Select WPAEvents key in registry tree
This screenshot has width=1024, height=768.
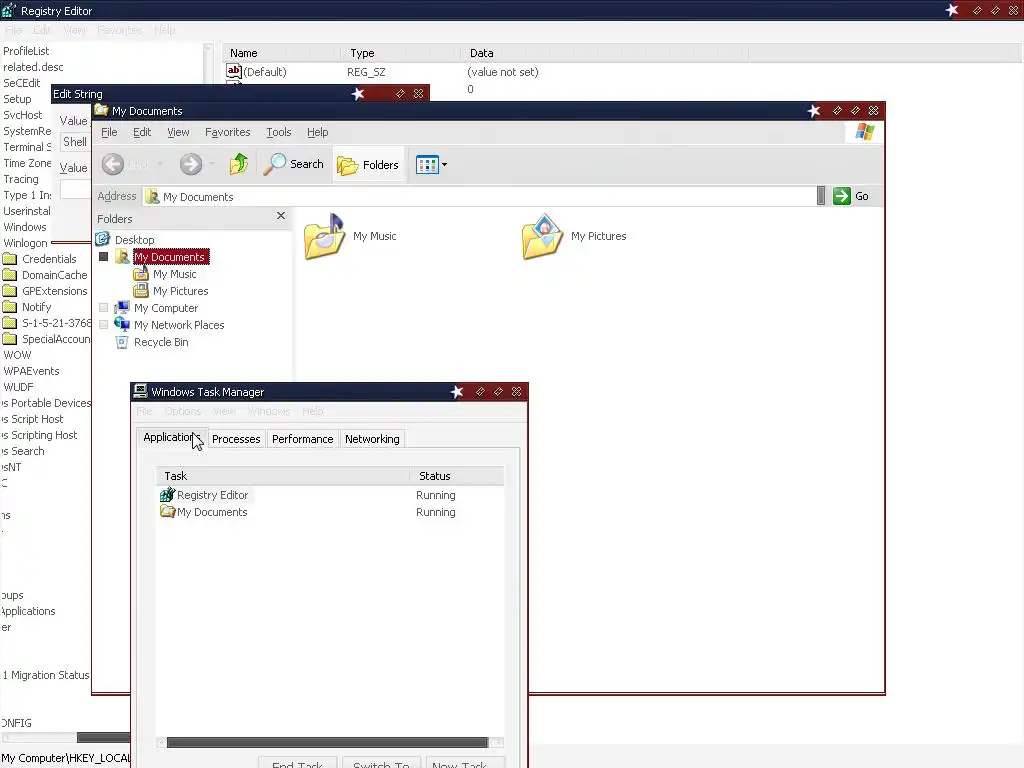pyautogui.click(x=31, y=371)
